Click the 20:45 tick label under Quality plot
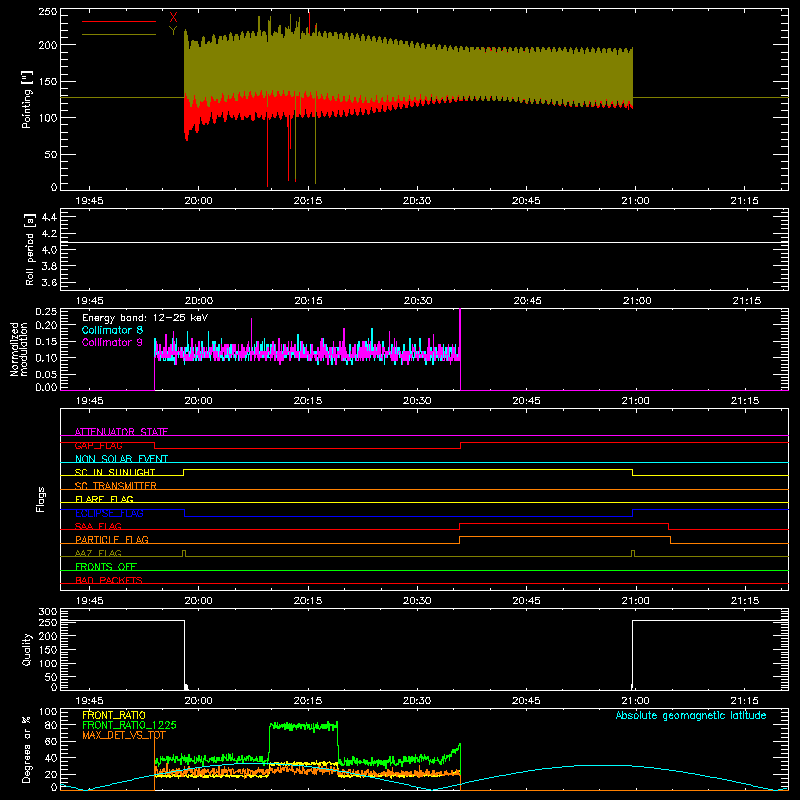Screen dimensions: 800x800 526,701
